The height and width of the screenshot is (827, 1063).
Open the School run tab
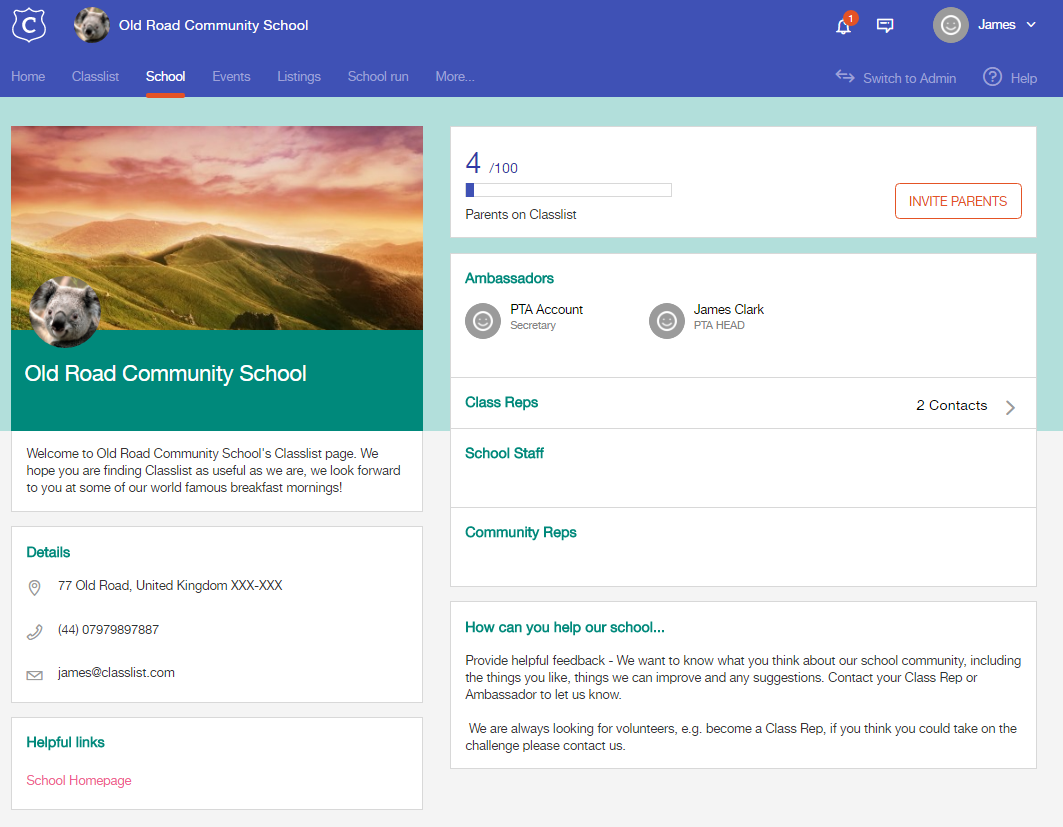378,77
